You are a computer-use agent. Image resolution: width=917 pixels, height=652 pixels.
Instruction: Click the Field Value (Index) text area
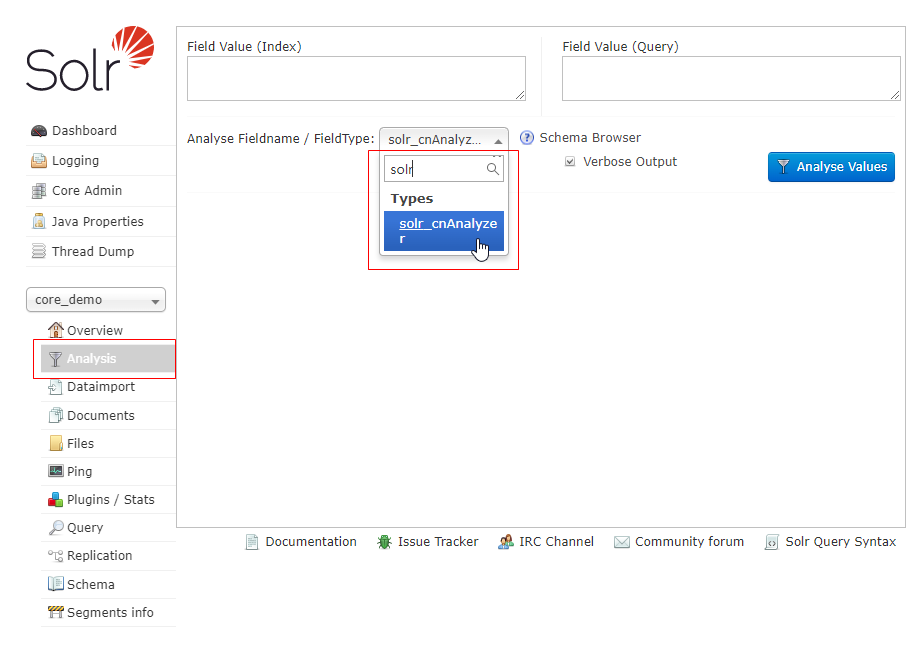tap(356, 79)
